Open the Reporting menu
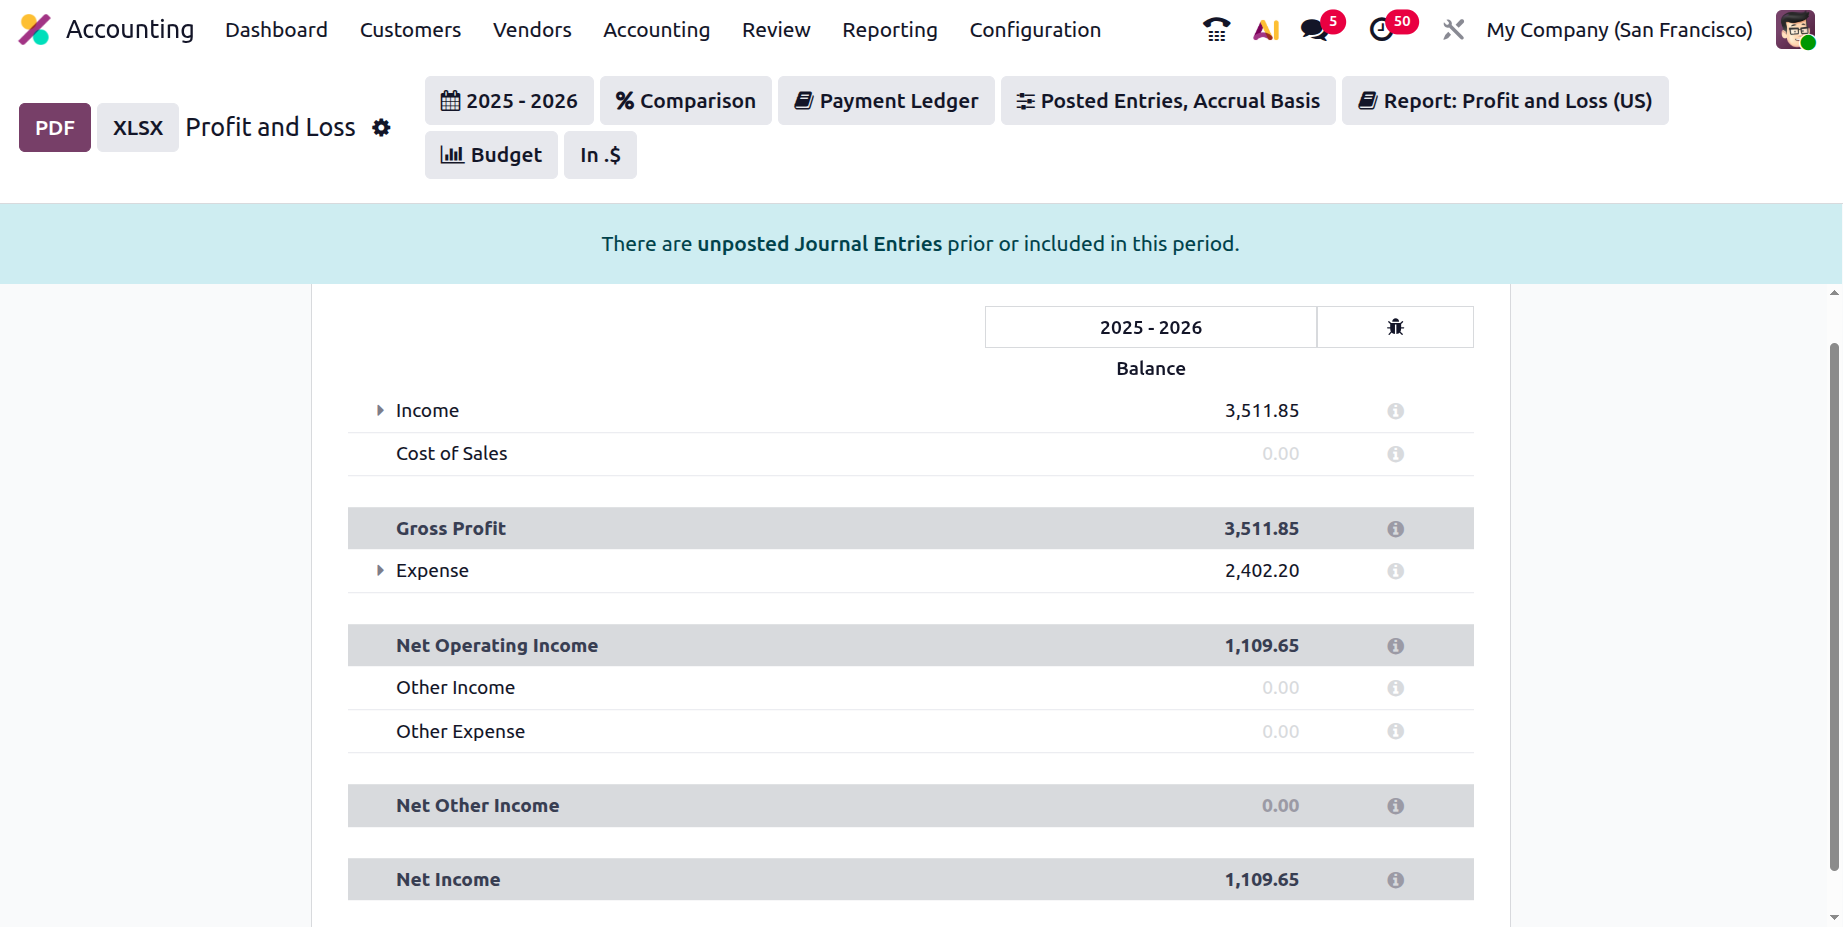The width and height of the screenshot is (1843, 927). tap(889, 30)
